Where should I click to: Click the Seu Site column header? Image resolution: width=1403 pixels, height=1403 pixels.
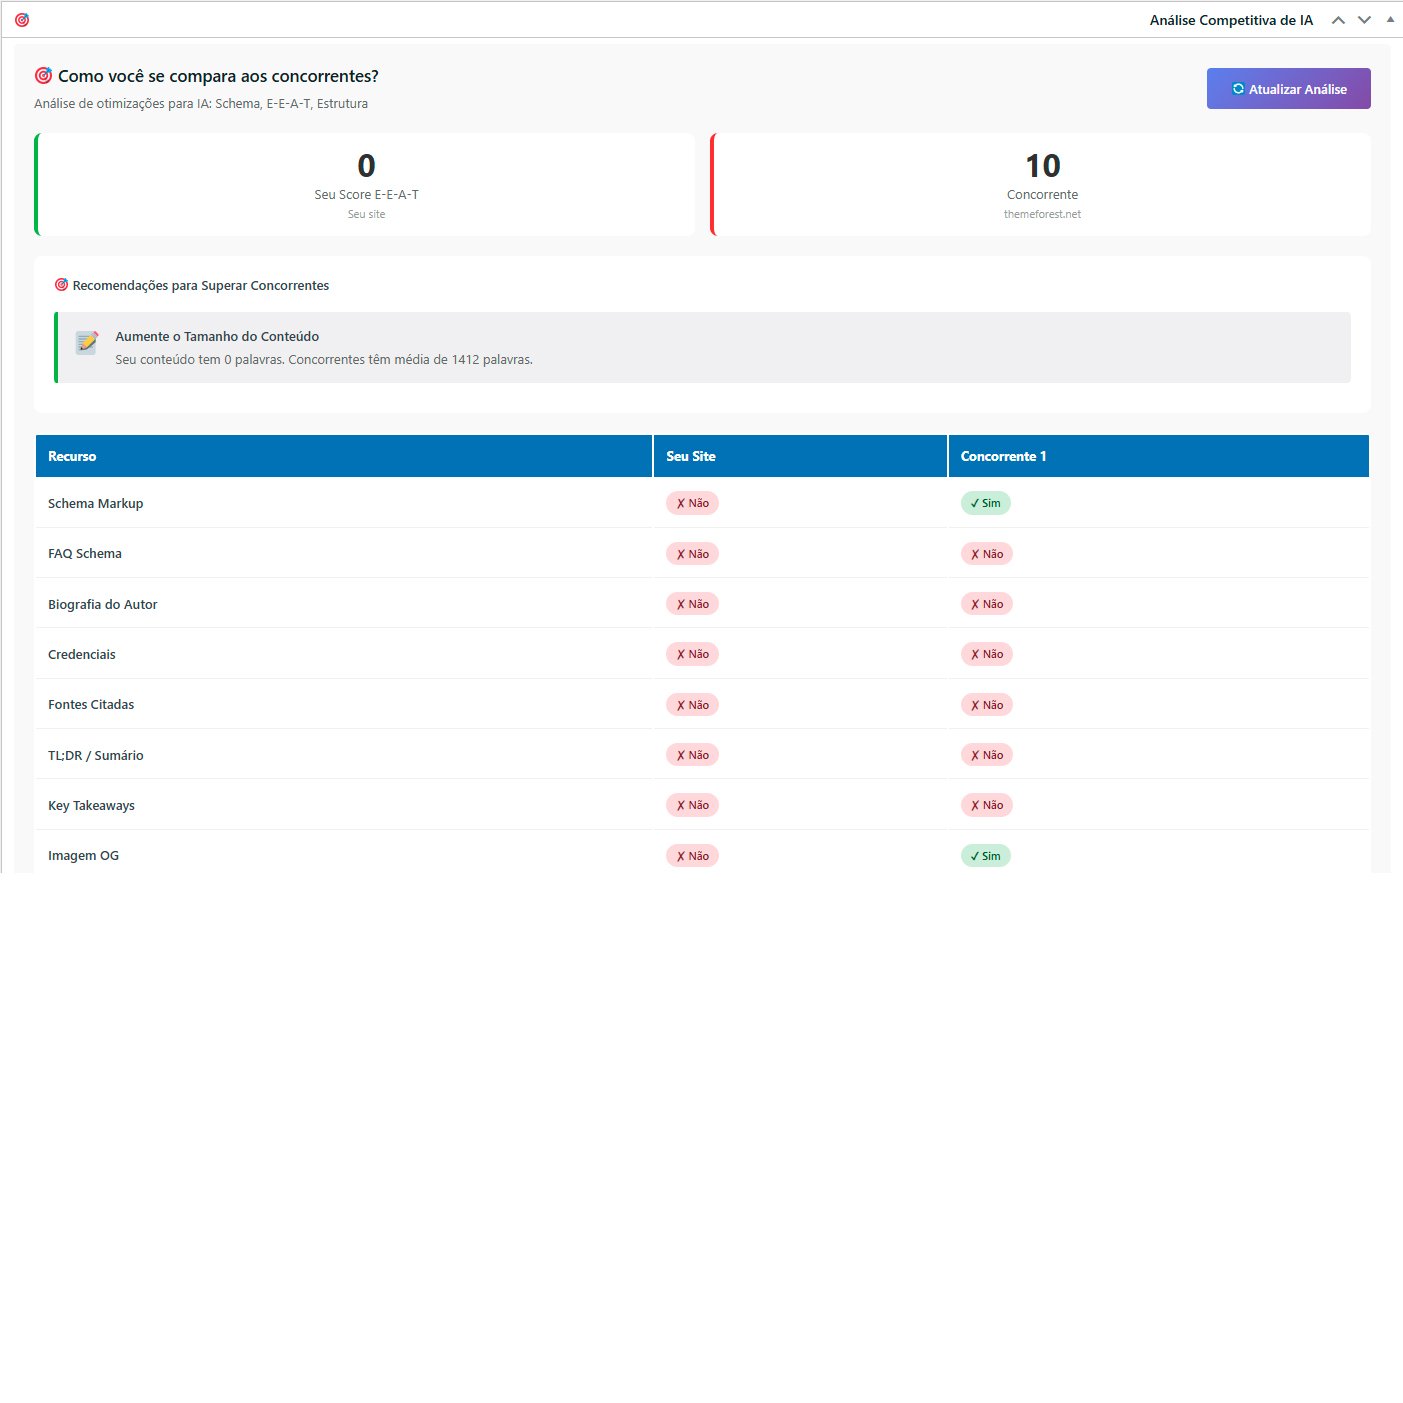[691, 456]
